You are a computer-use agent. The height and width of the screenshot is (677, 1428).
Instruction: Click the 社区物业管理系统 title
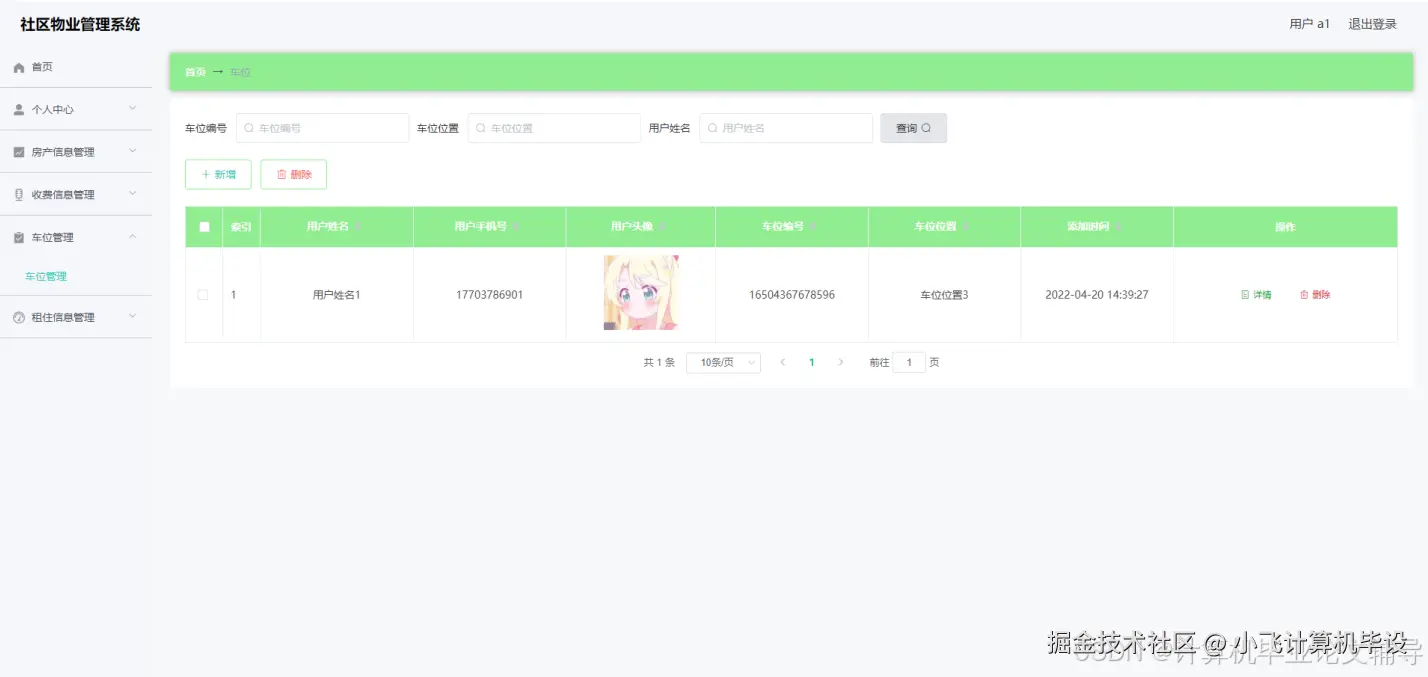click(80, 24)
